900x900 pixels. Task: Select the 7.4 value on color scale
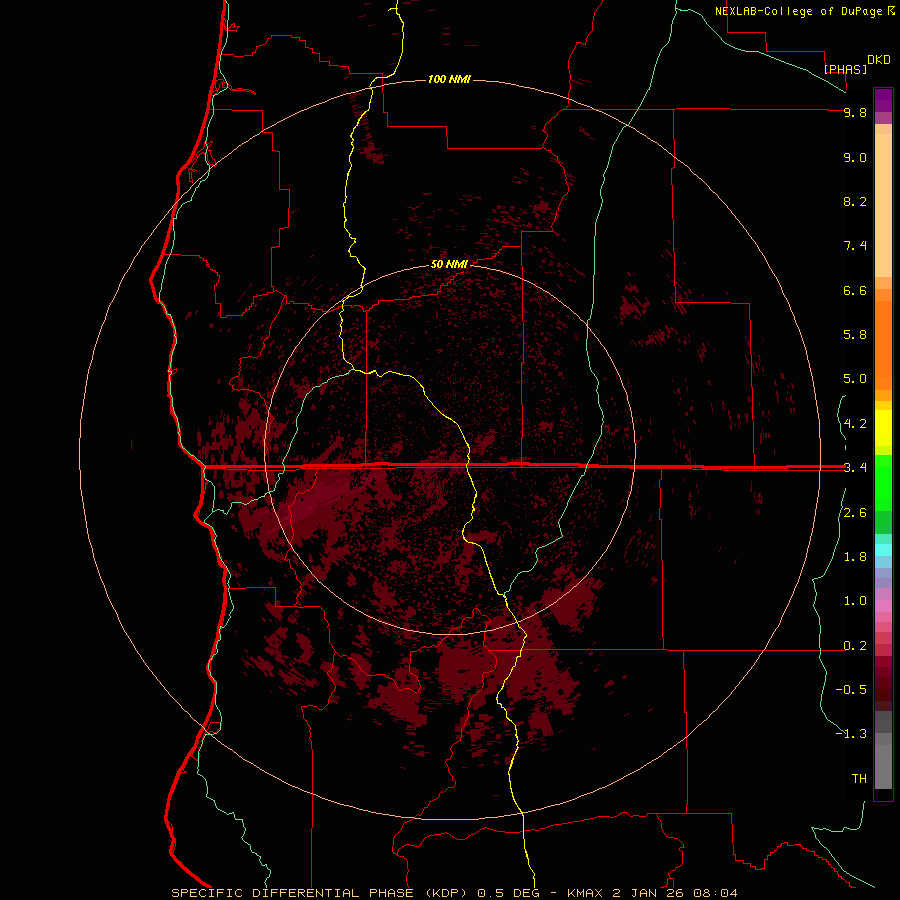coord(855,246)
